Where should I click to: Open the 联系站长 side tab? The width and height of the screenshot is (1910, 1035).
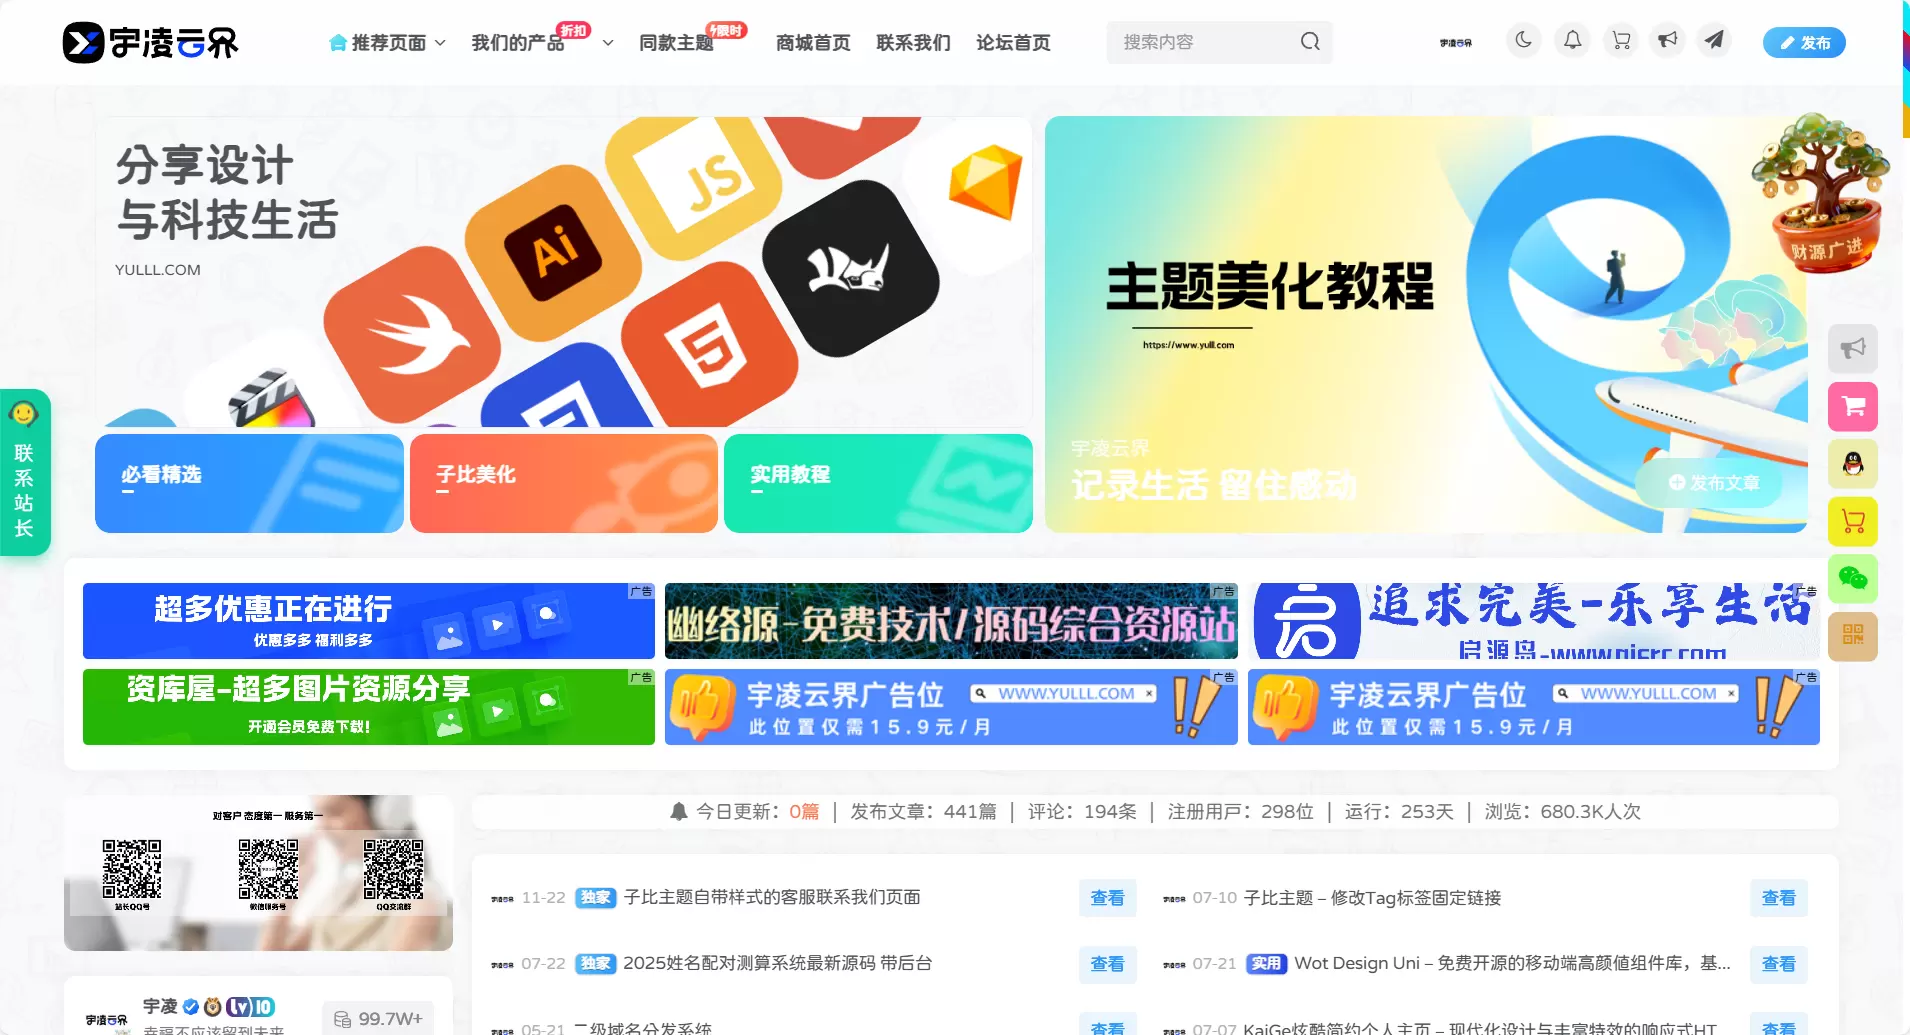24,472
